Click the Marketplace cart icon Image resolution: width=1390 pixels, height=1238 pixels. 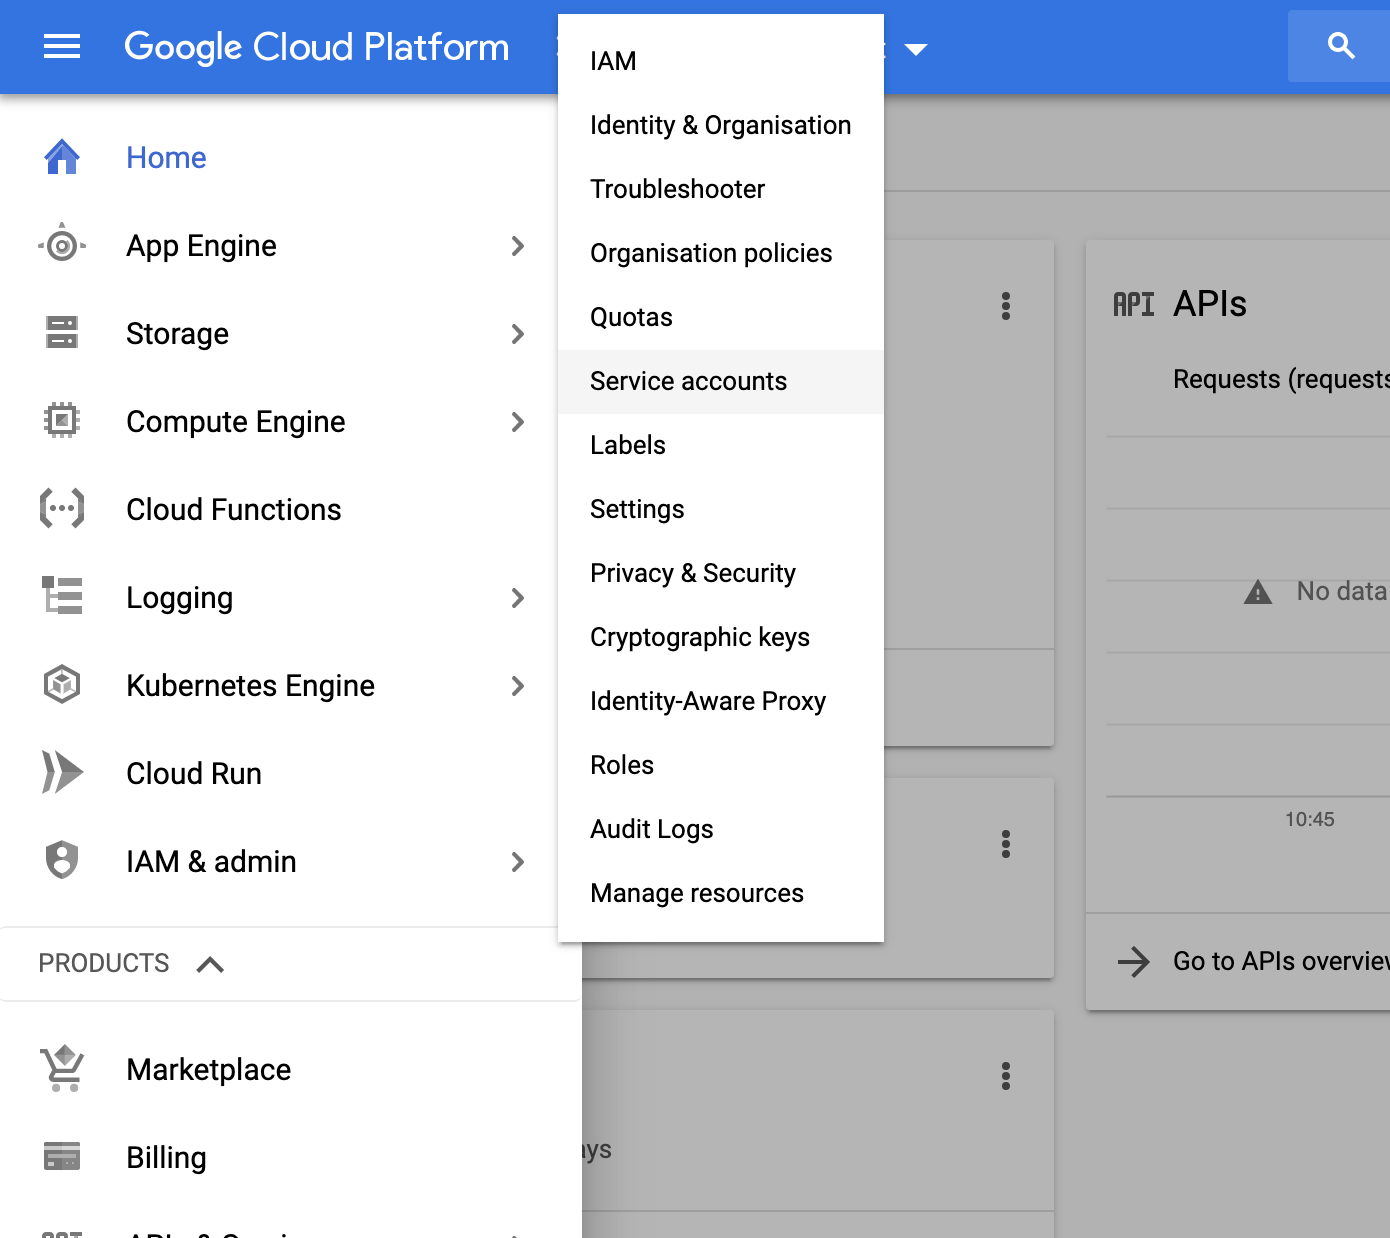tap(62, 1069)
